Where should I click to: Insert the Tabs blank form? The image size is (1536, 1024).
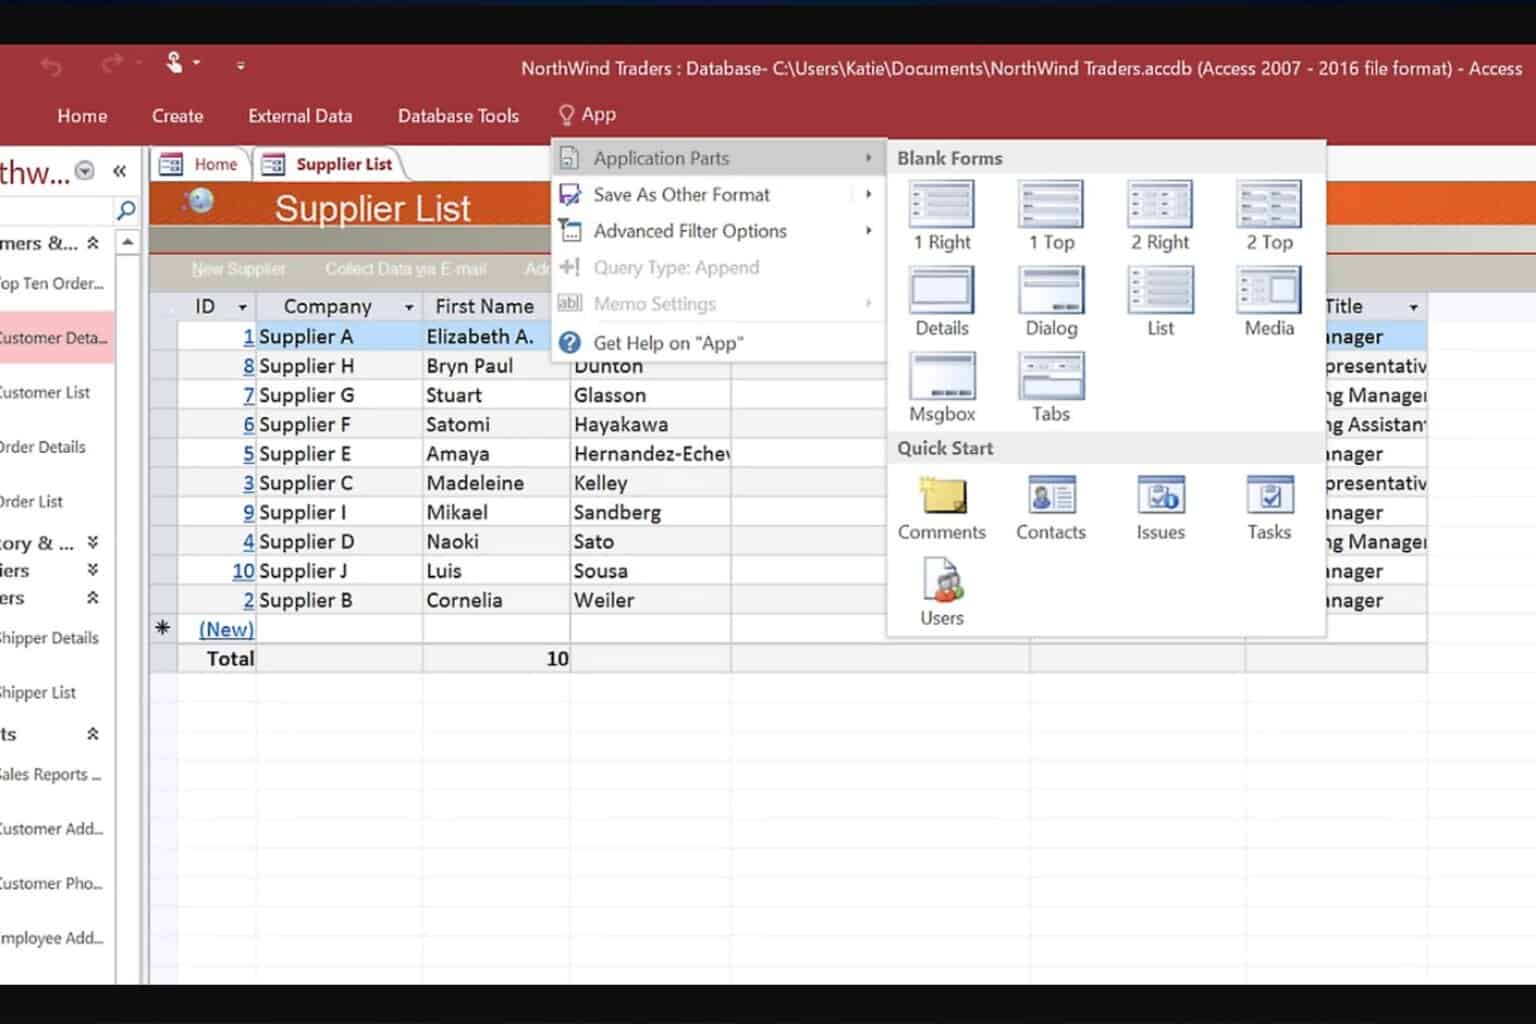1051,388
